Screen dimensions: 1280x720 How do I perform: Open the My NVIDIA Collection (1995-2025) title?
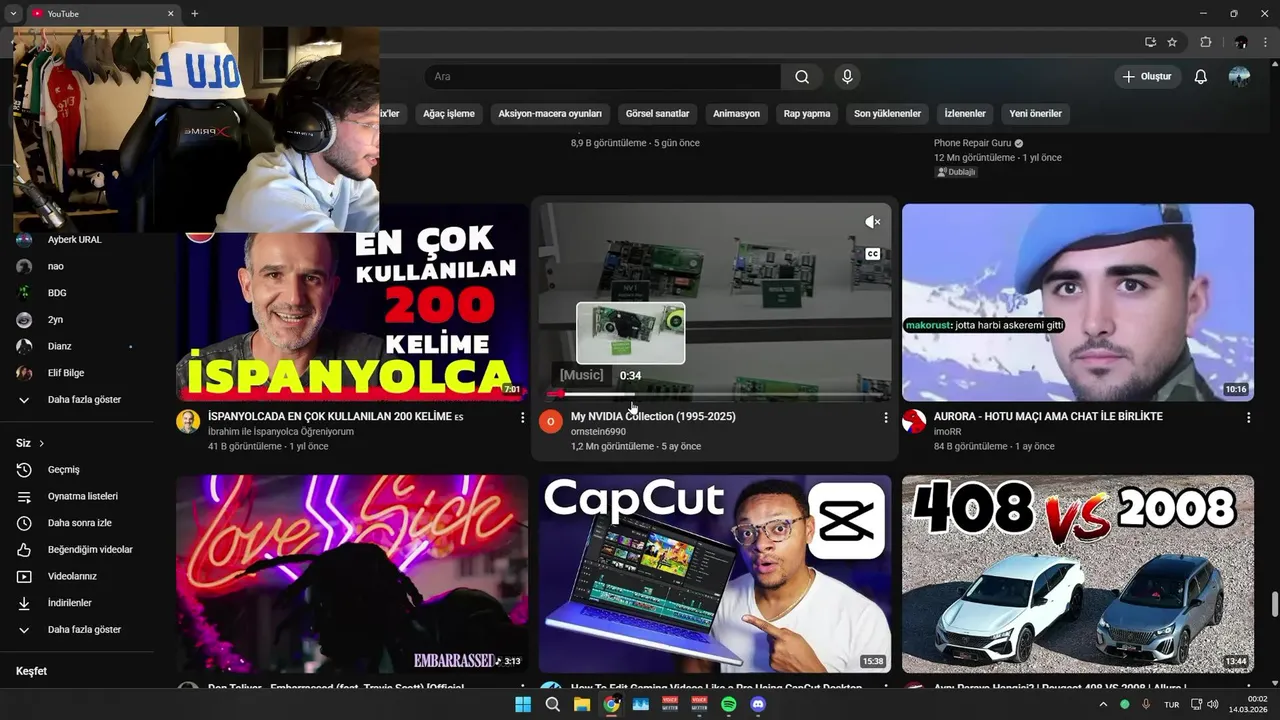tap(653, 416)
